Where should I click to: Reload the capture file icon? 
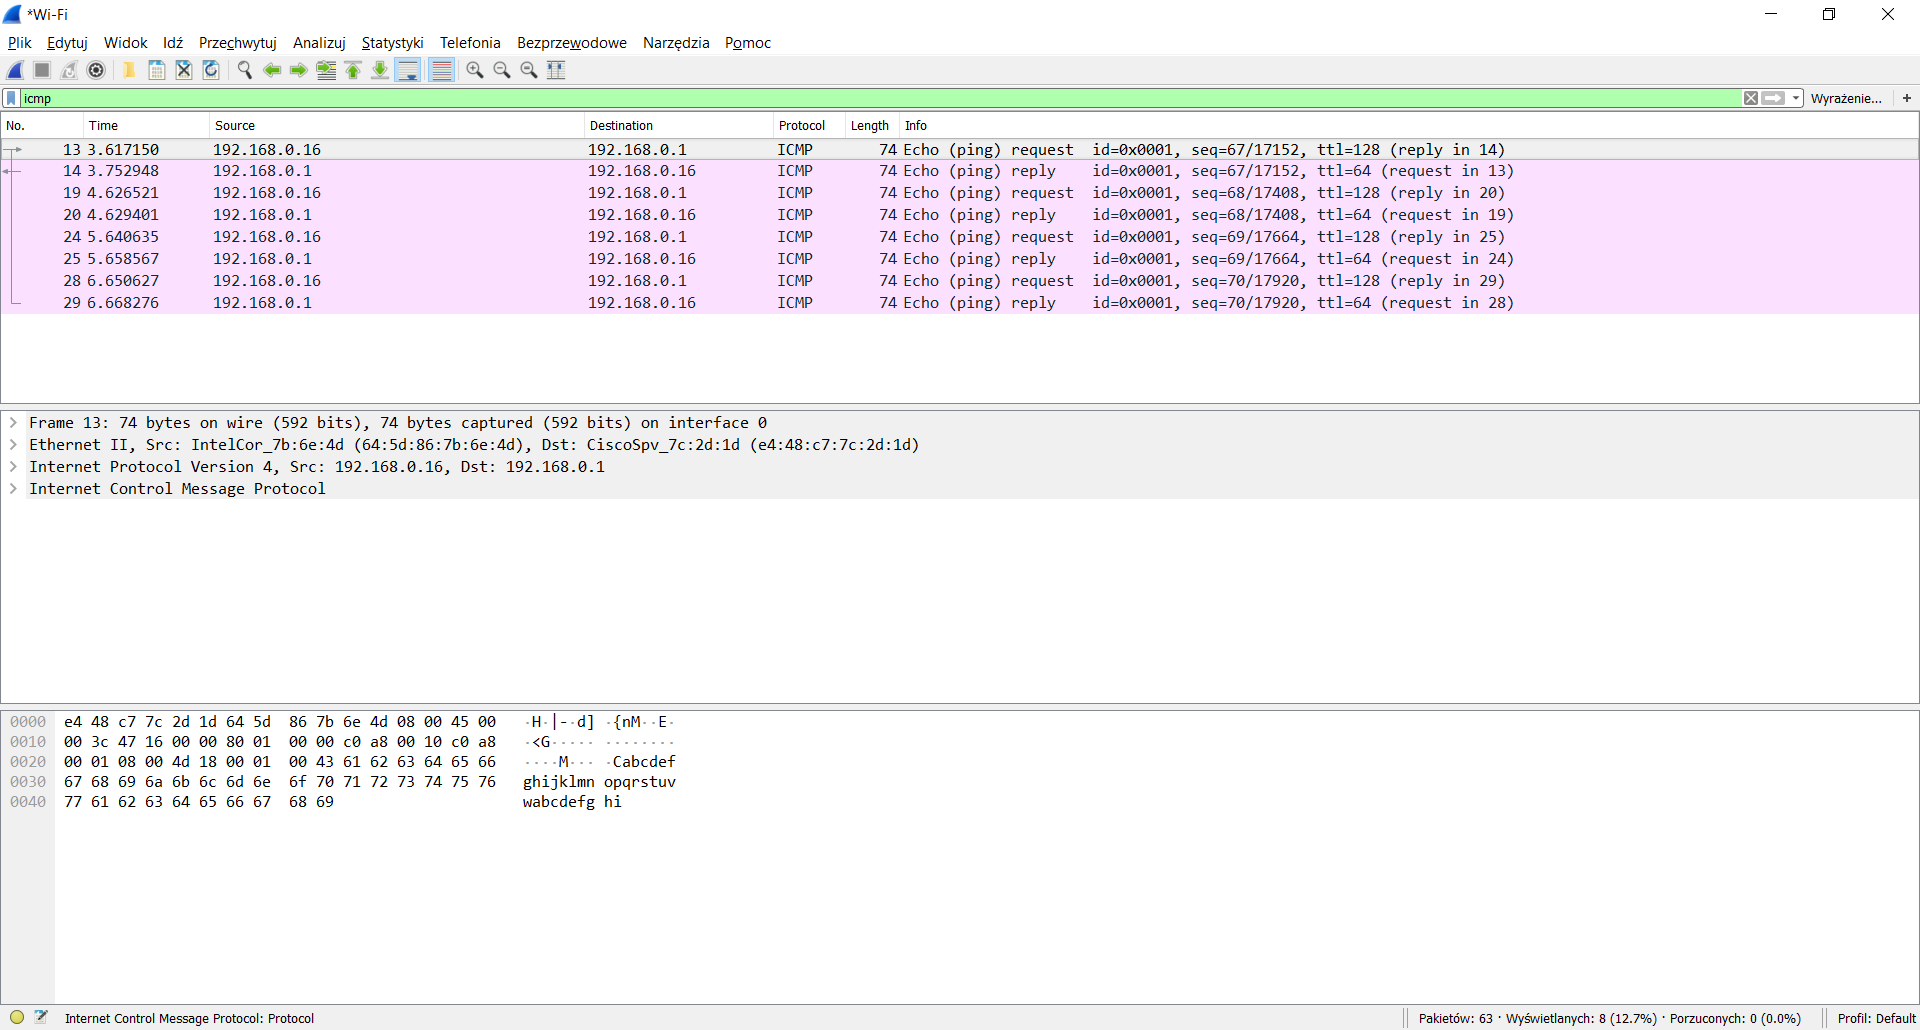211,70
